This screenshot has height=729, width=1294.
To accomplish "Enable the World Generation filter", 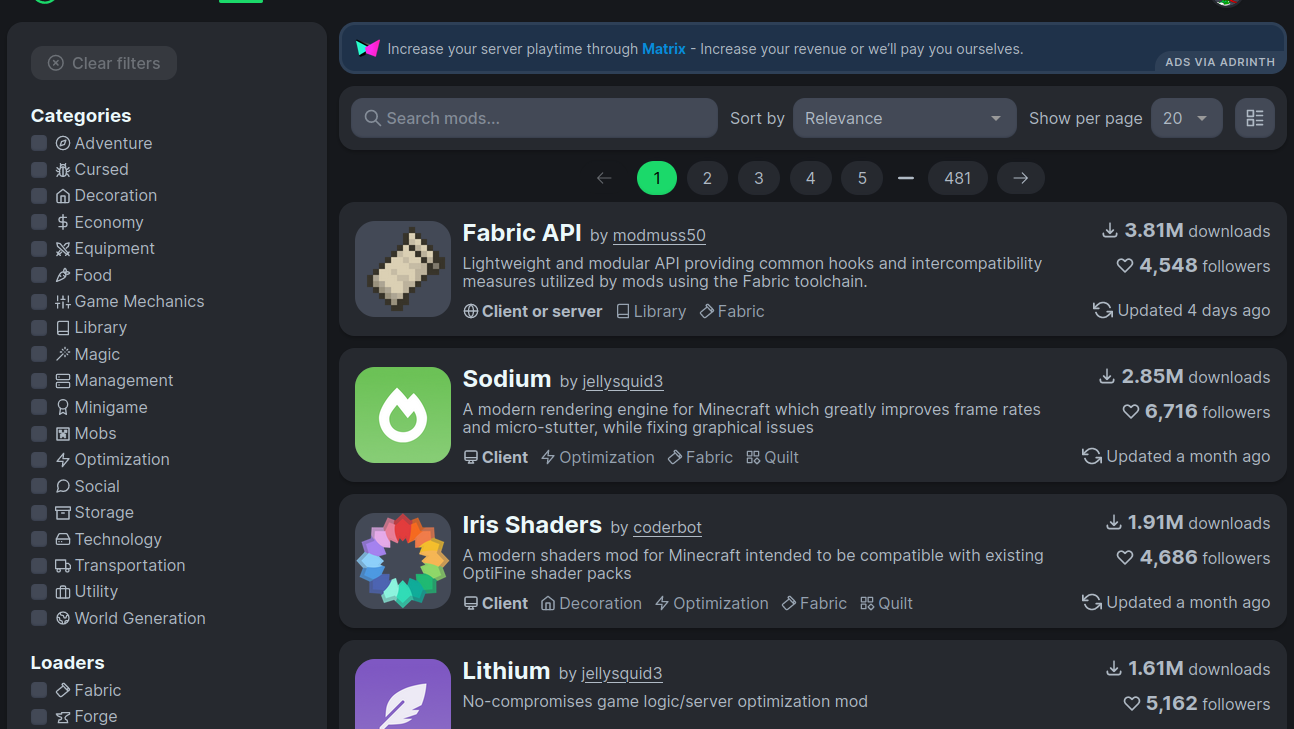I will coord(37,618).
